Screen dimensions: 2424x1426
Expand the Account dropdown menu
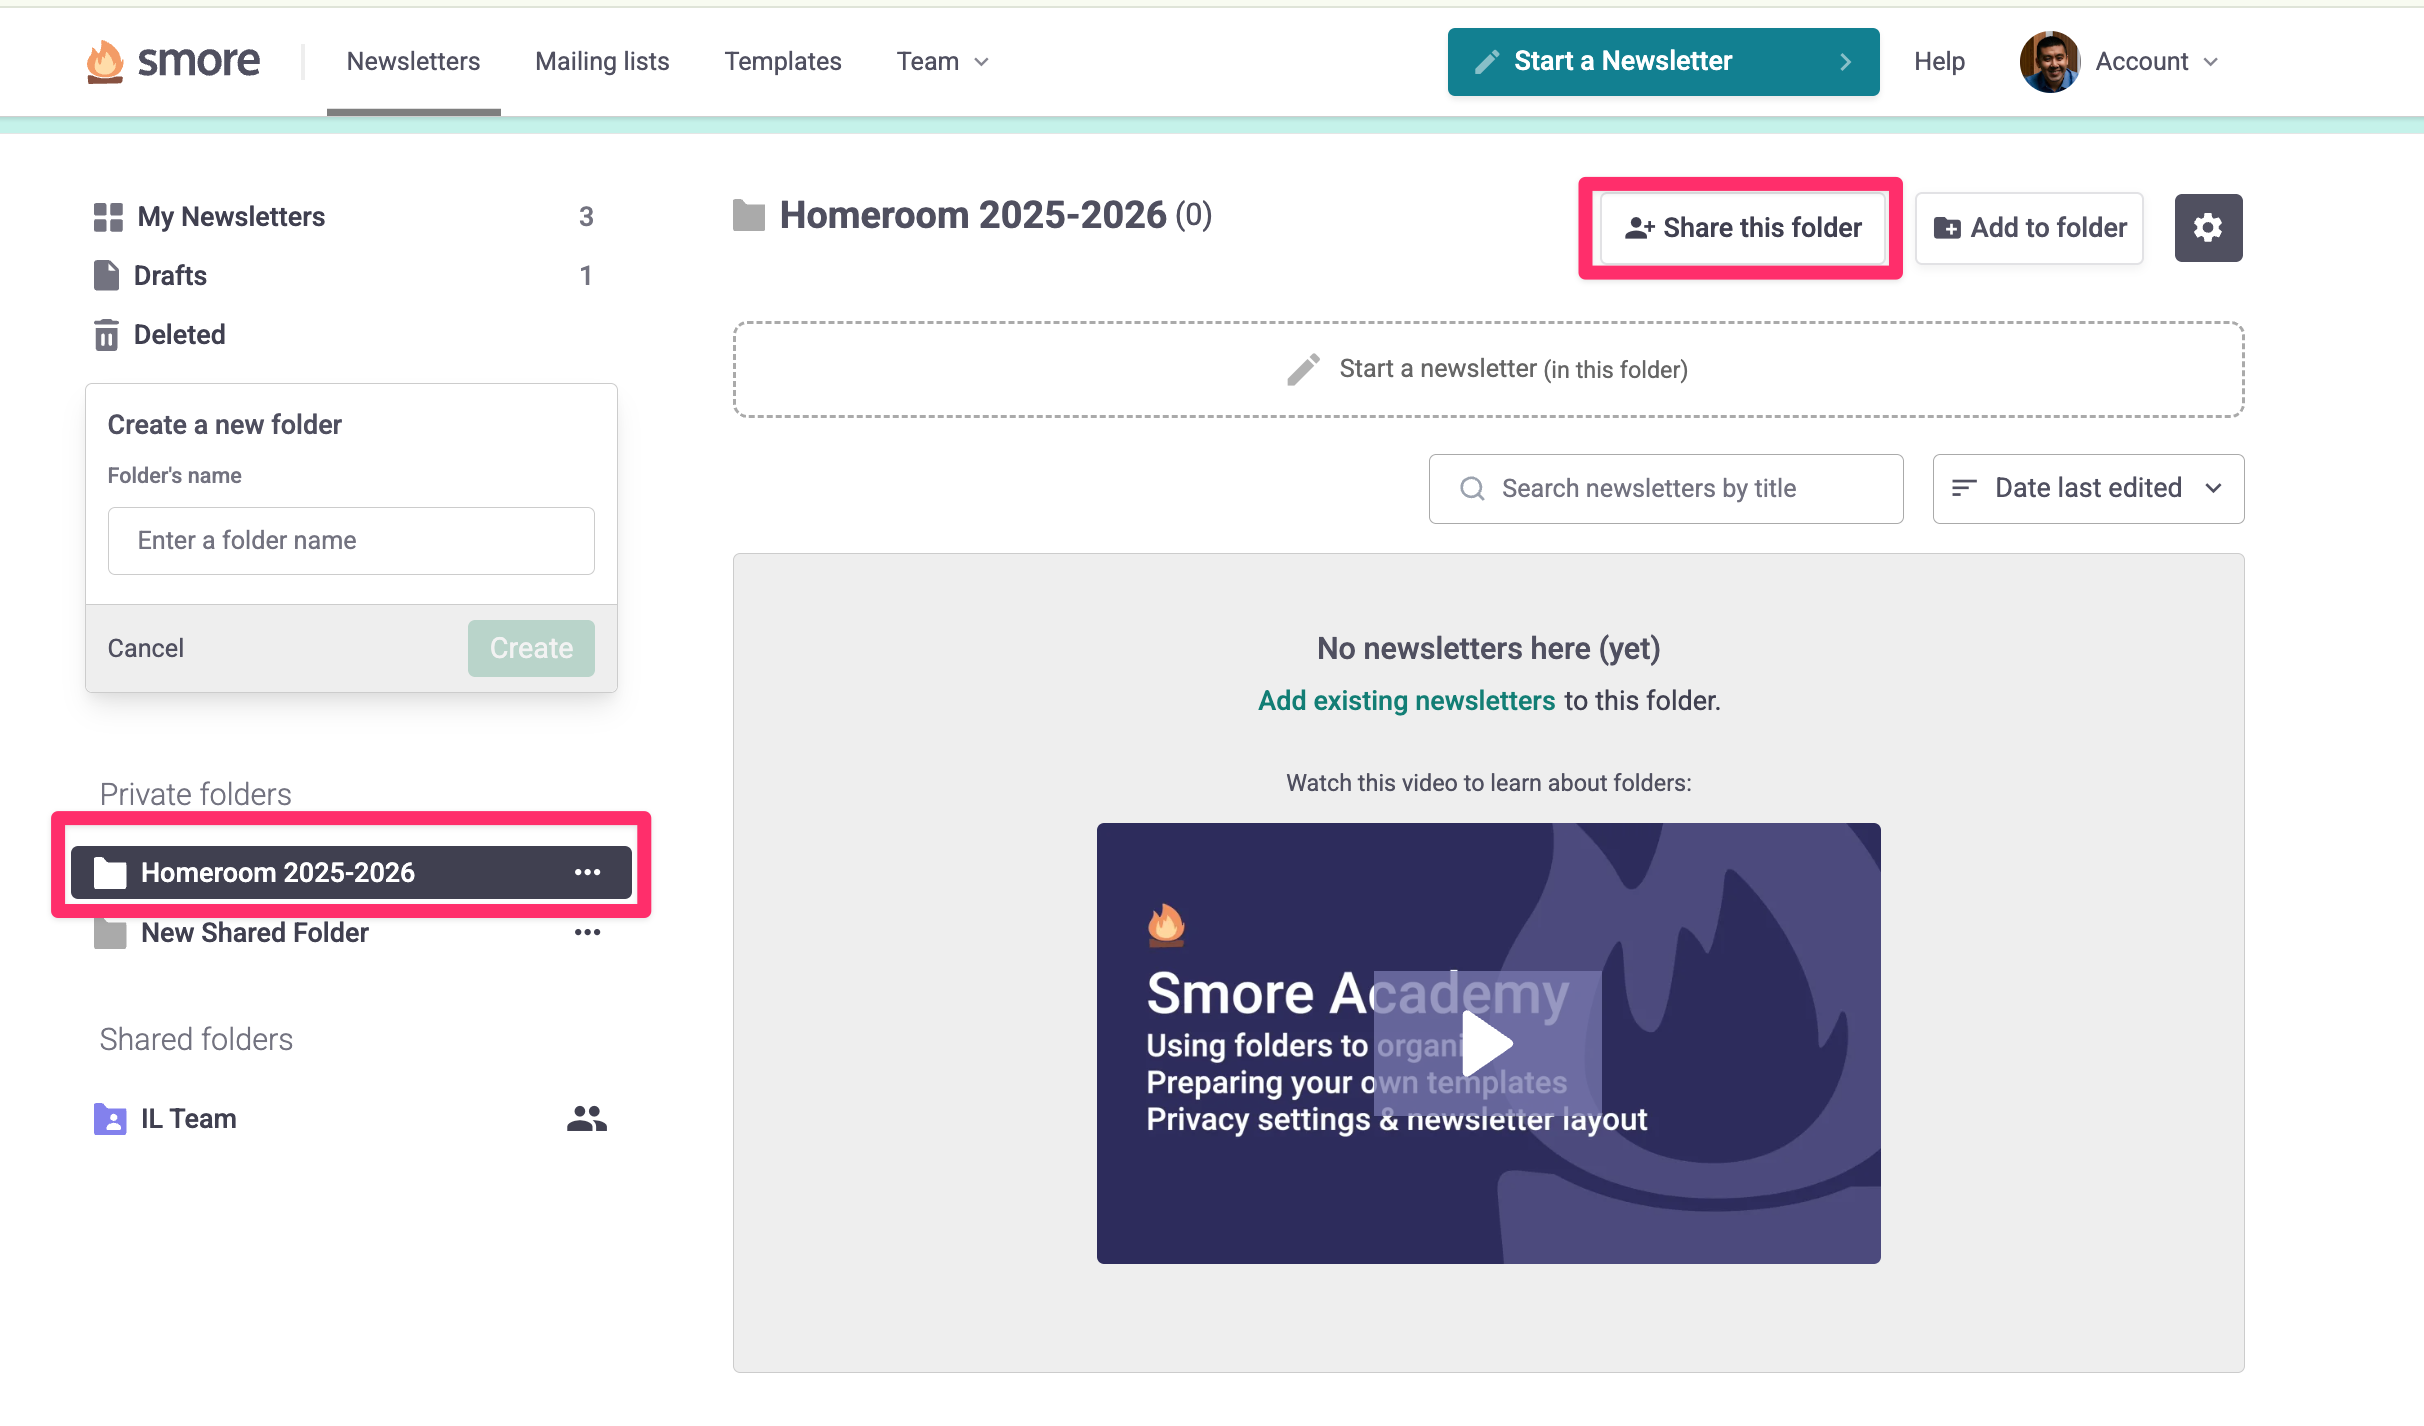click(x=2156, y=62)
